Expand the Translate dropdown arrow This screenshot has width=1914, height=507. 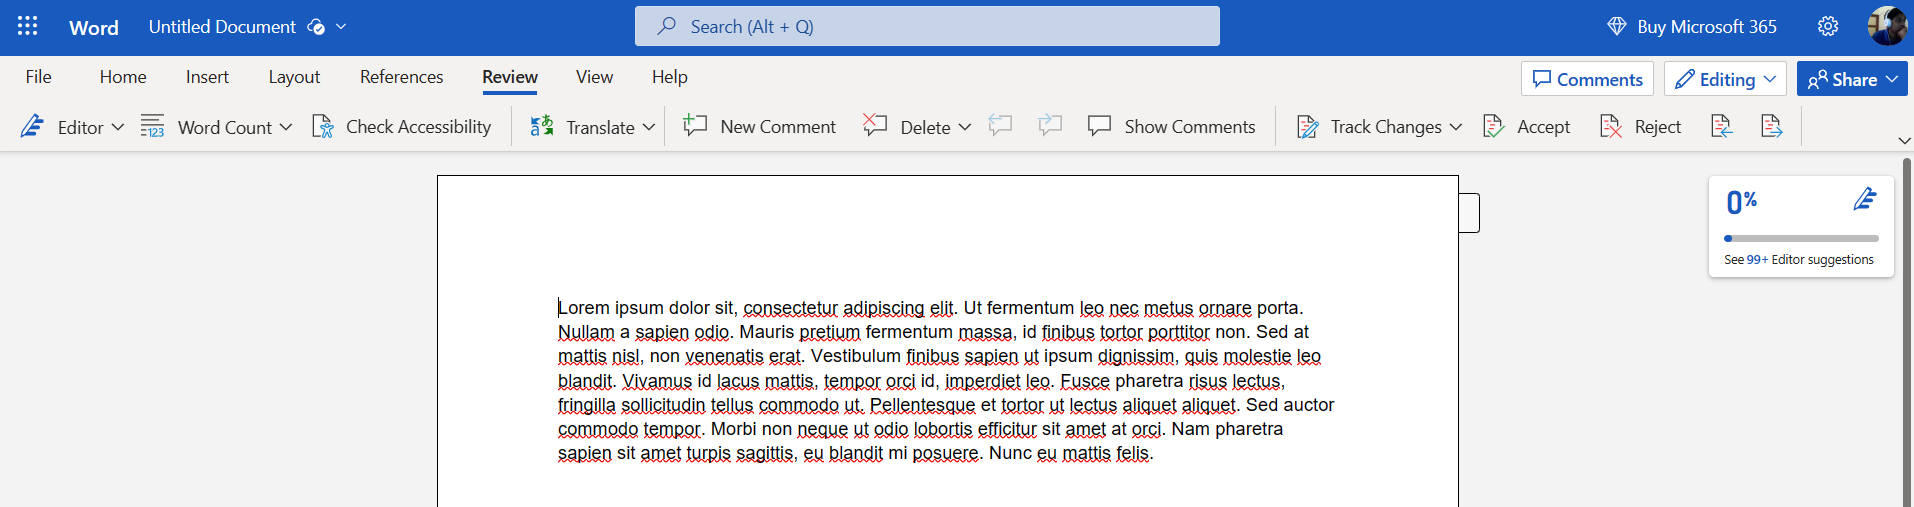pyautogui.click(x=648, y=127)
